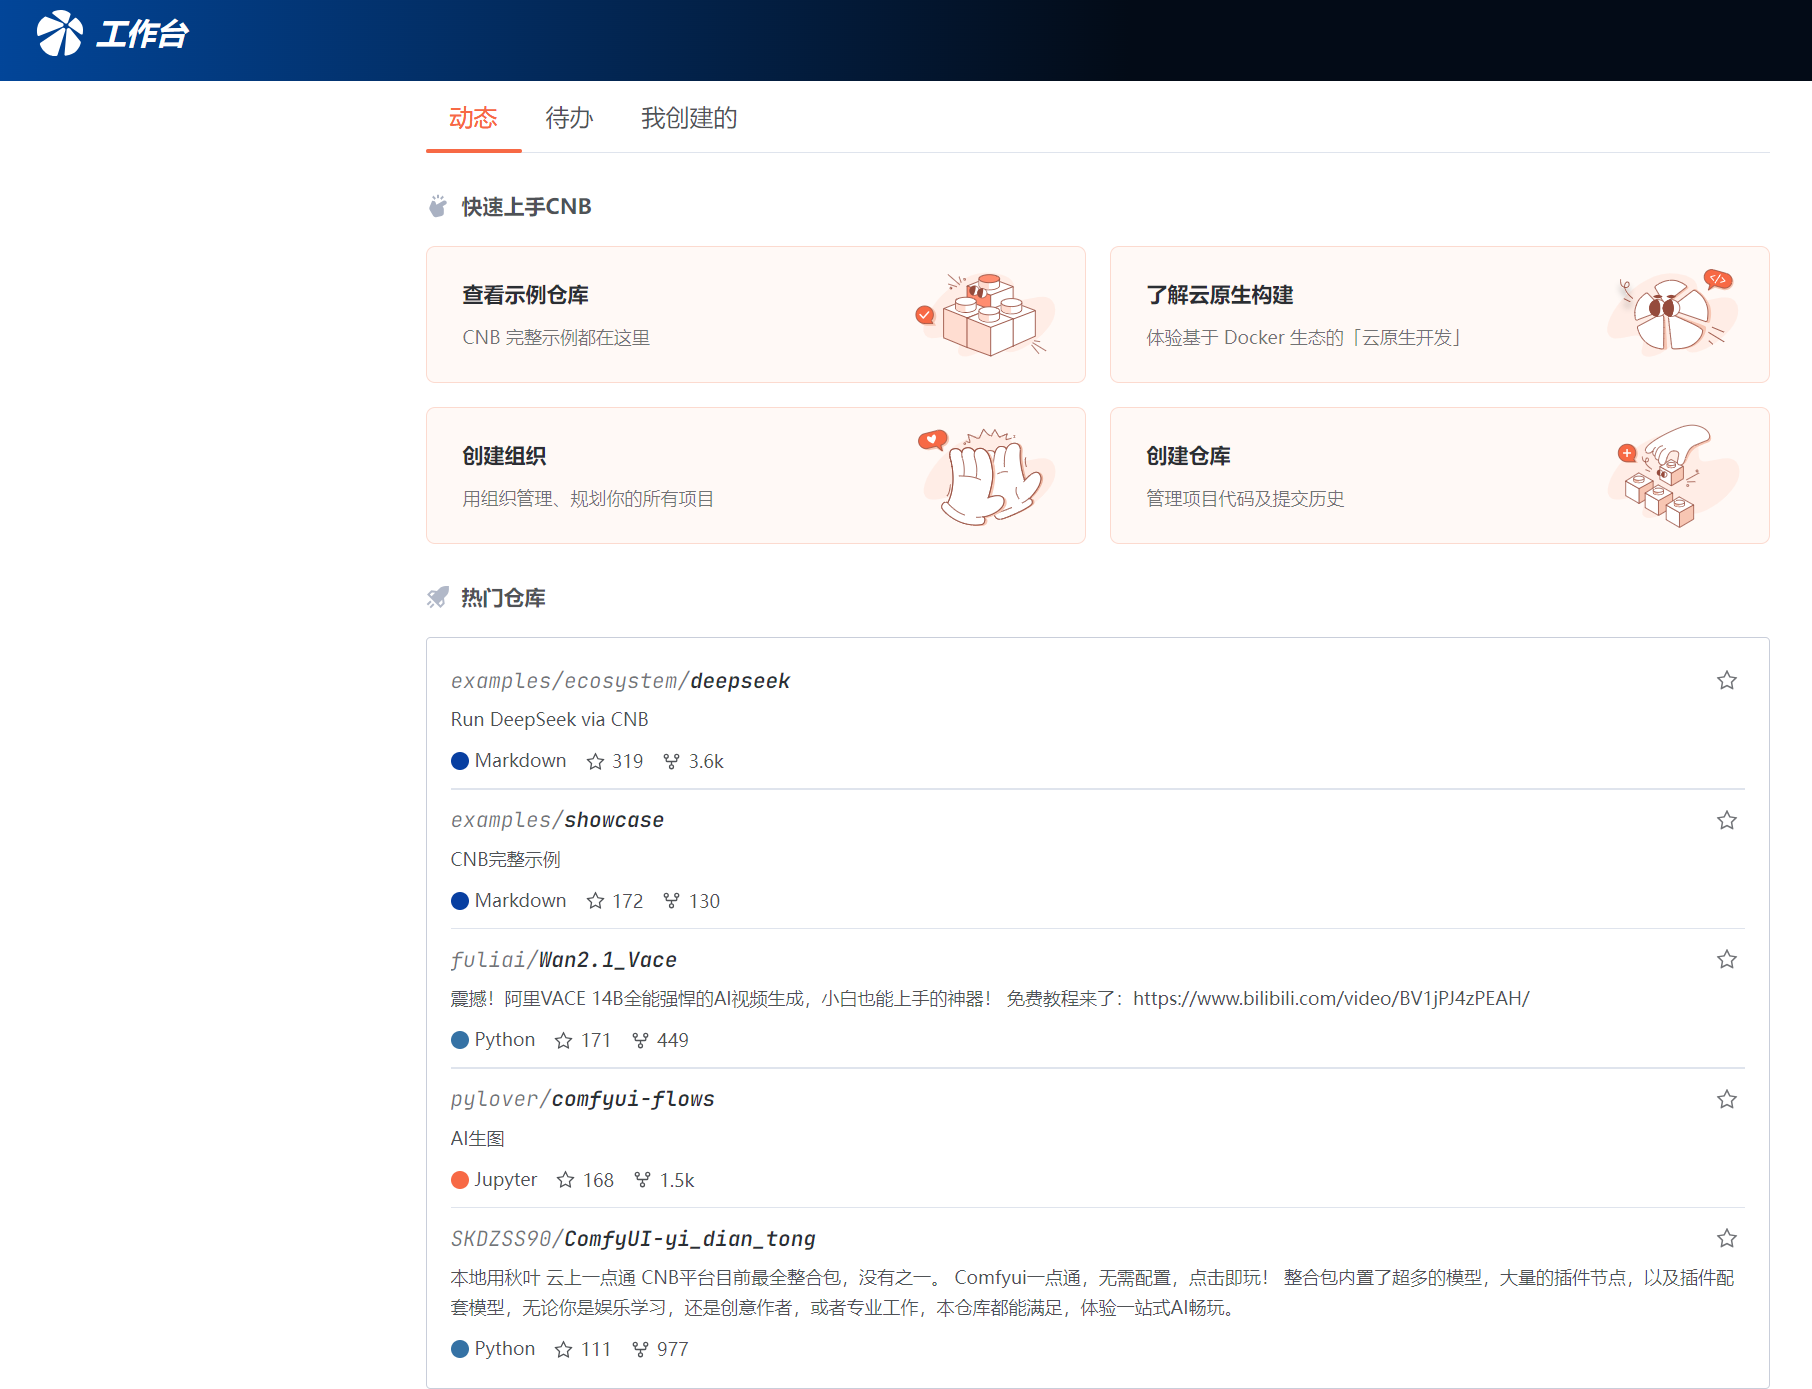Click the pinwheel illustration in 了解云原生构建

tap(1672, 312)
